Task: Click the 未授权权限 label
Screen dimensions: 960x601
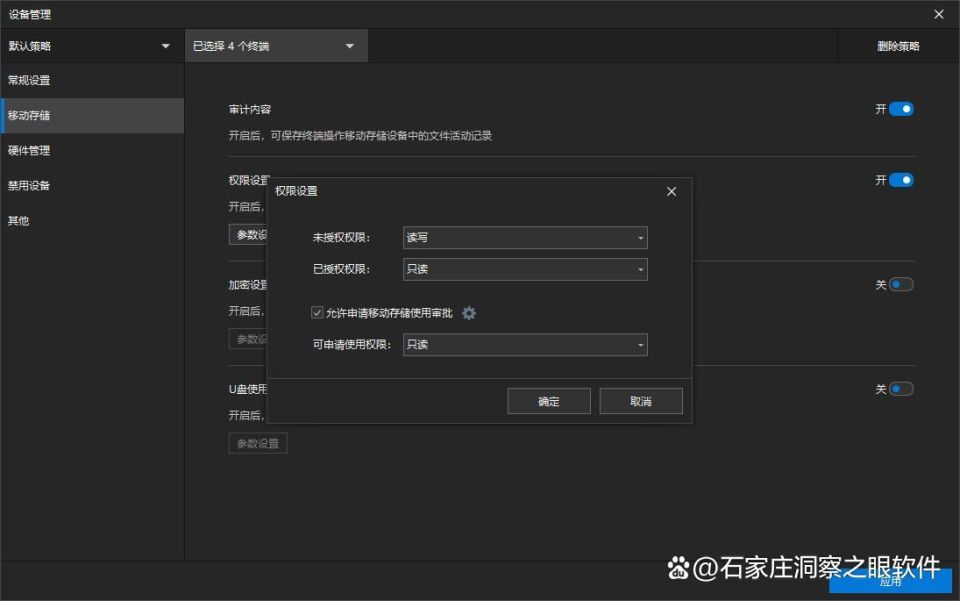Action: (341, 237)
